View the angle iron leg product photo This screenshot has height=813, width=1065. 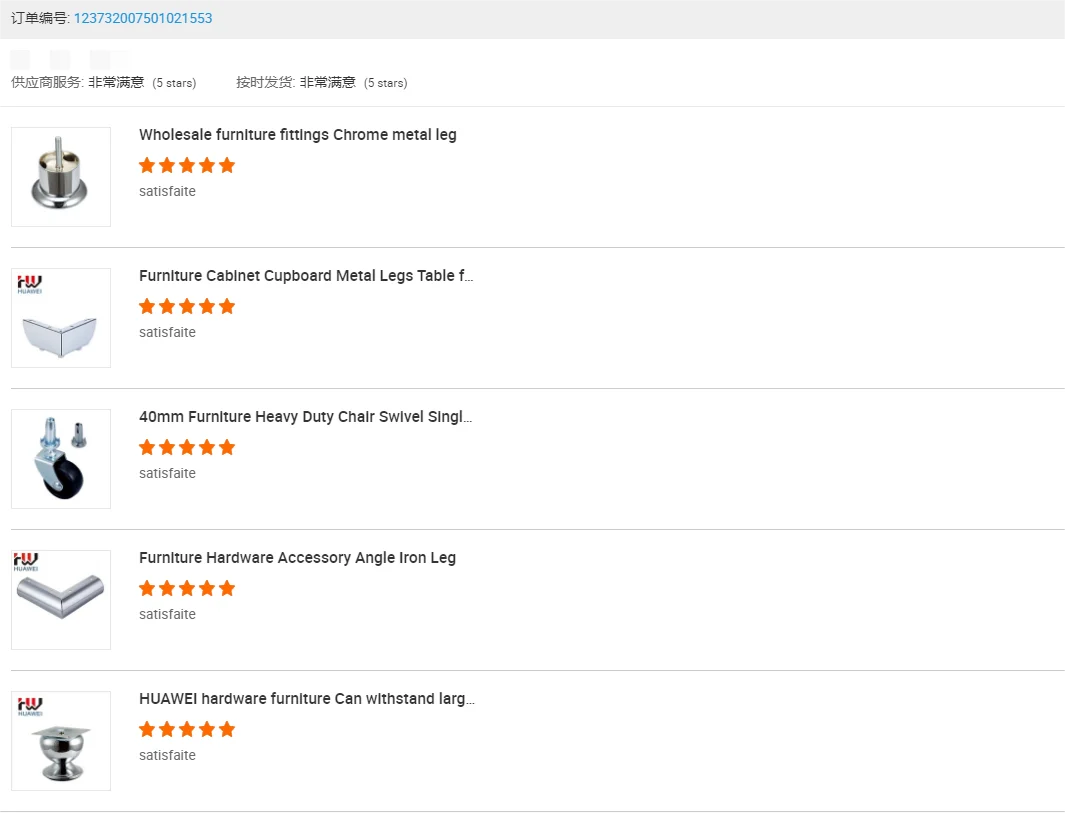click(61, 600)
